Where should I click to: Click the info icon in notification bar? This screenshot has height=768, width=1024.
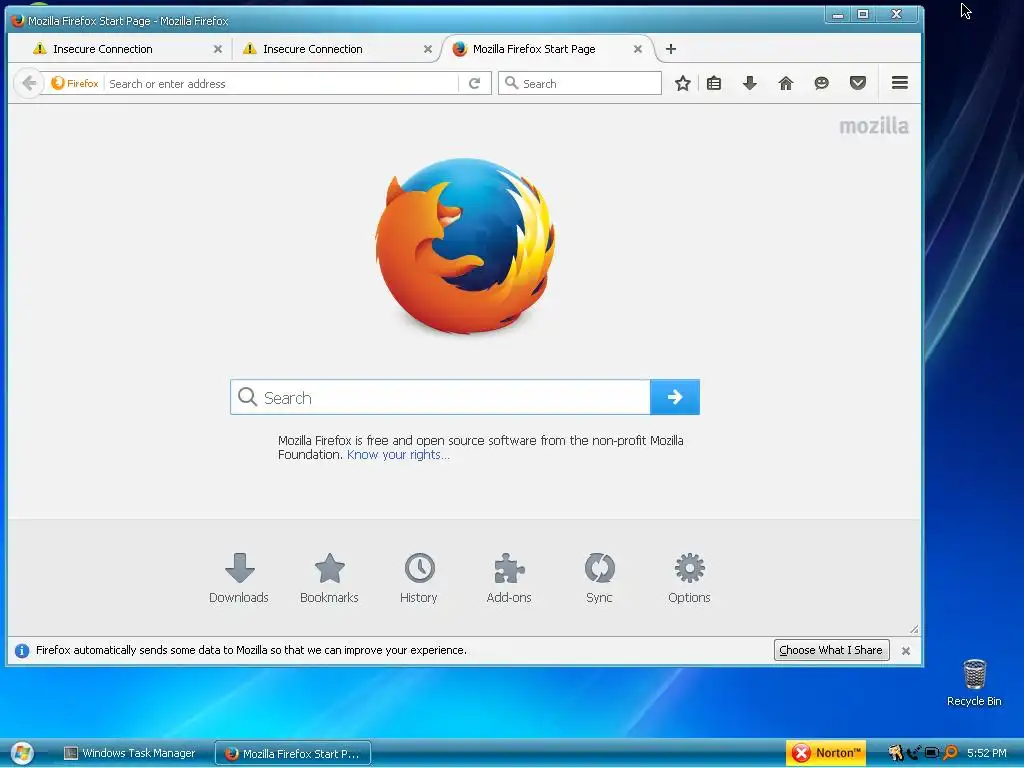22,650
